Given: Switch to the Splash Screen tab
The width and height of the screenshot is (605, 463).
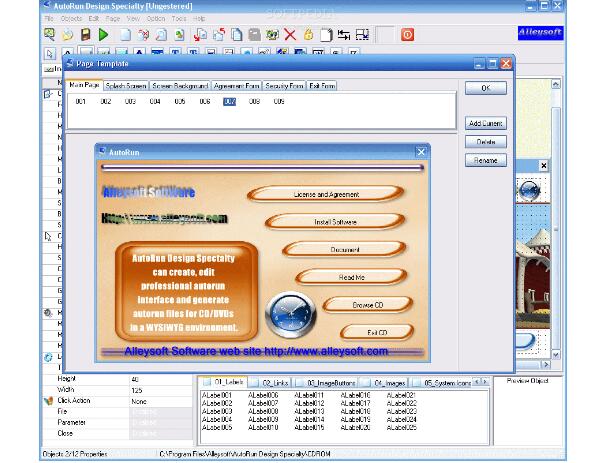Looking at the screenshot, I should pos(127,86).
